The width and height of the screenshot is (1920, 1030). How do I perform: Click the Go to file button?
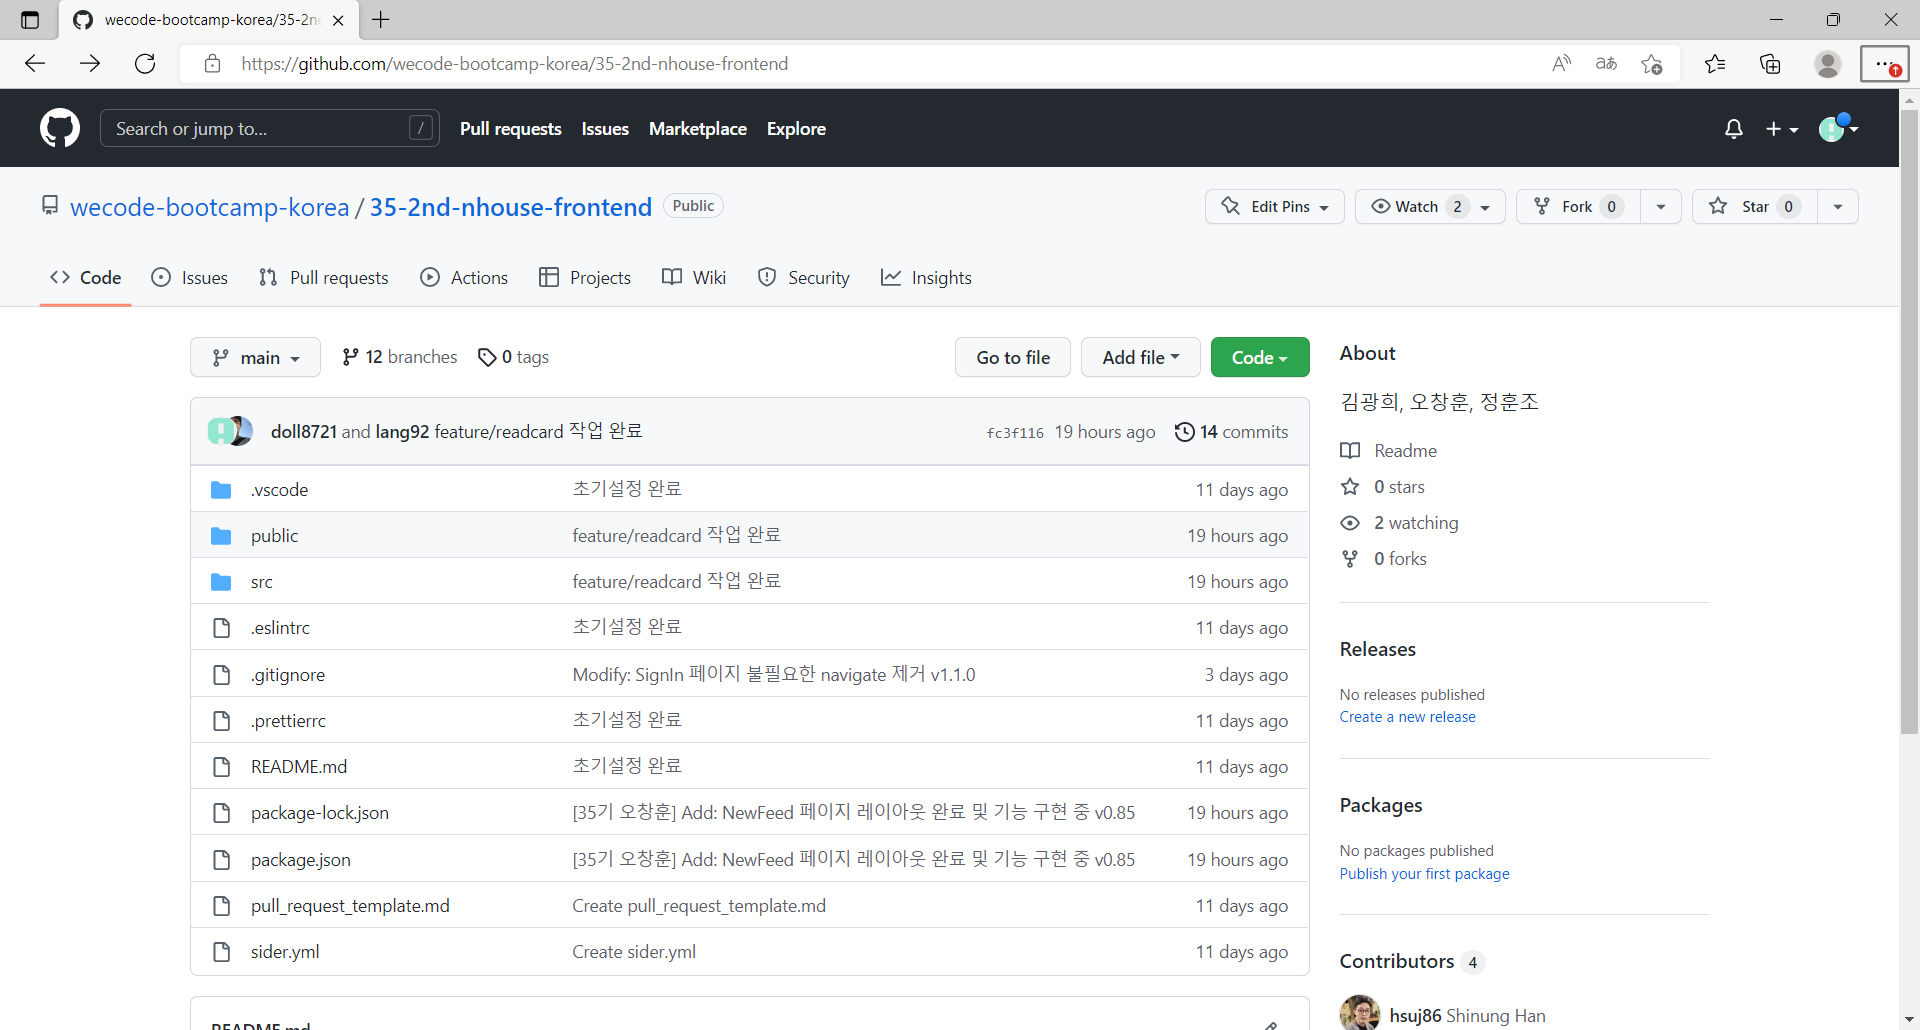pyautogui.click(x=1012, y=357)
